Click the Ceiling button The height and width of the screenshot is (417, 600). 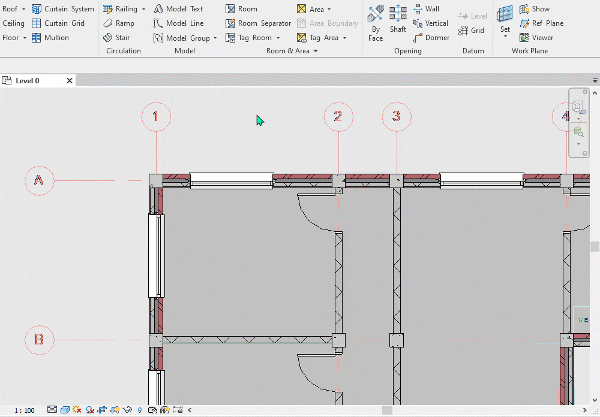coord(13,23)
